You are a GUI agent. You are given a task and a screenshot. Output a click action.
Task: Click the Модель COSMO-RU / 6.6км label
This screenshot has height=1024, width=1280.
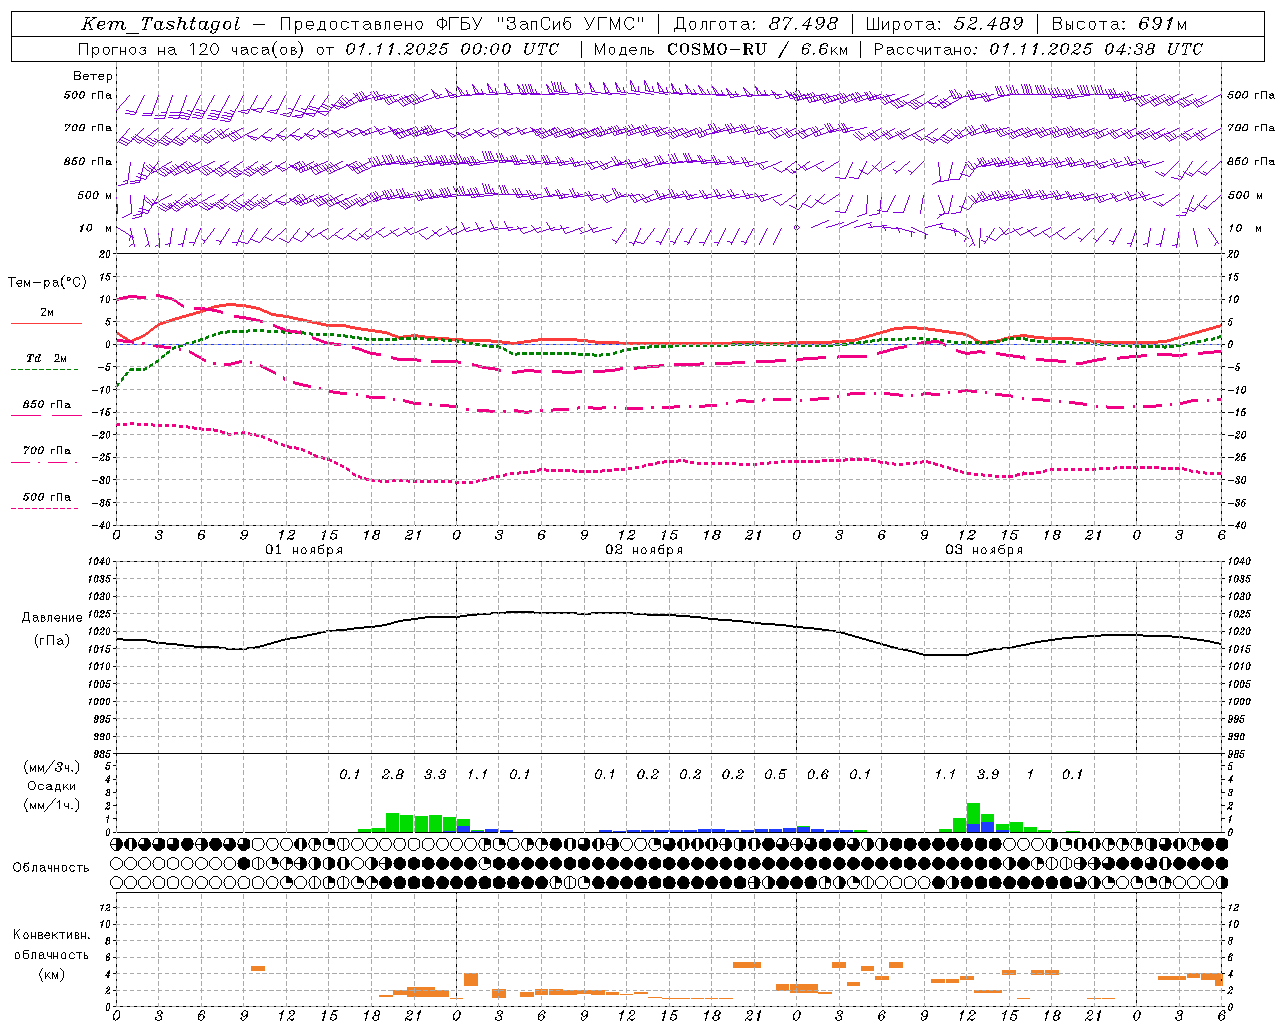coord(720,49)
